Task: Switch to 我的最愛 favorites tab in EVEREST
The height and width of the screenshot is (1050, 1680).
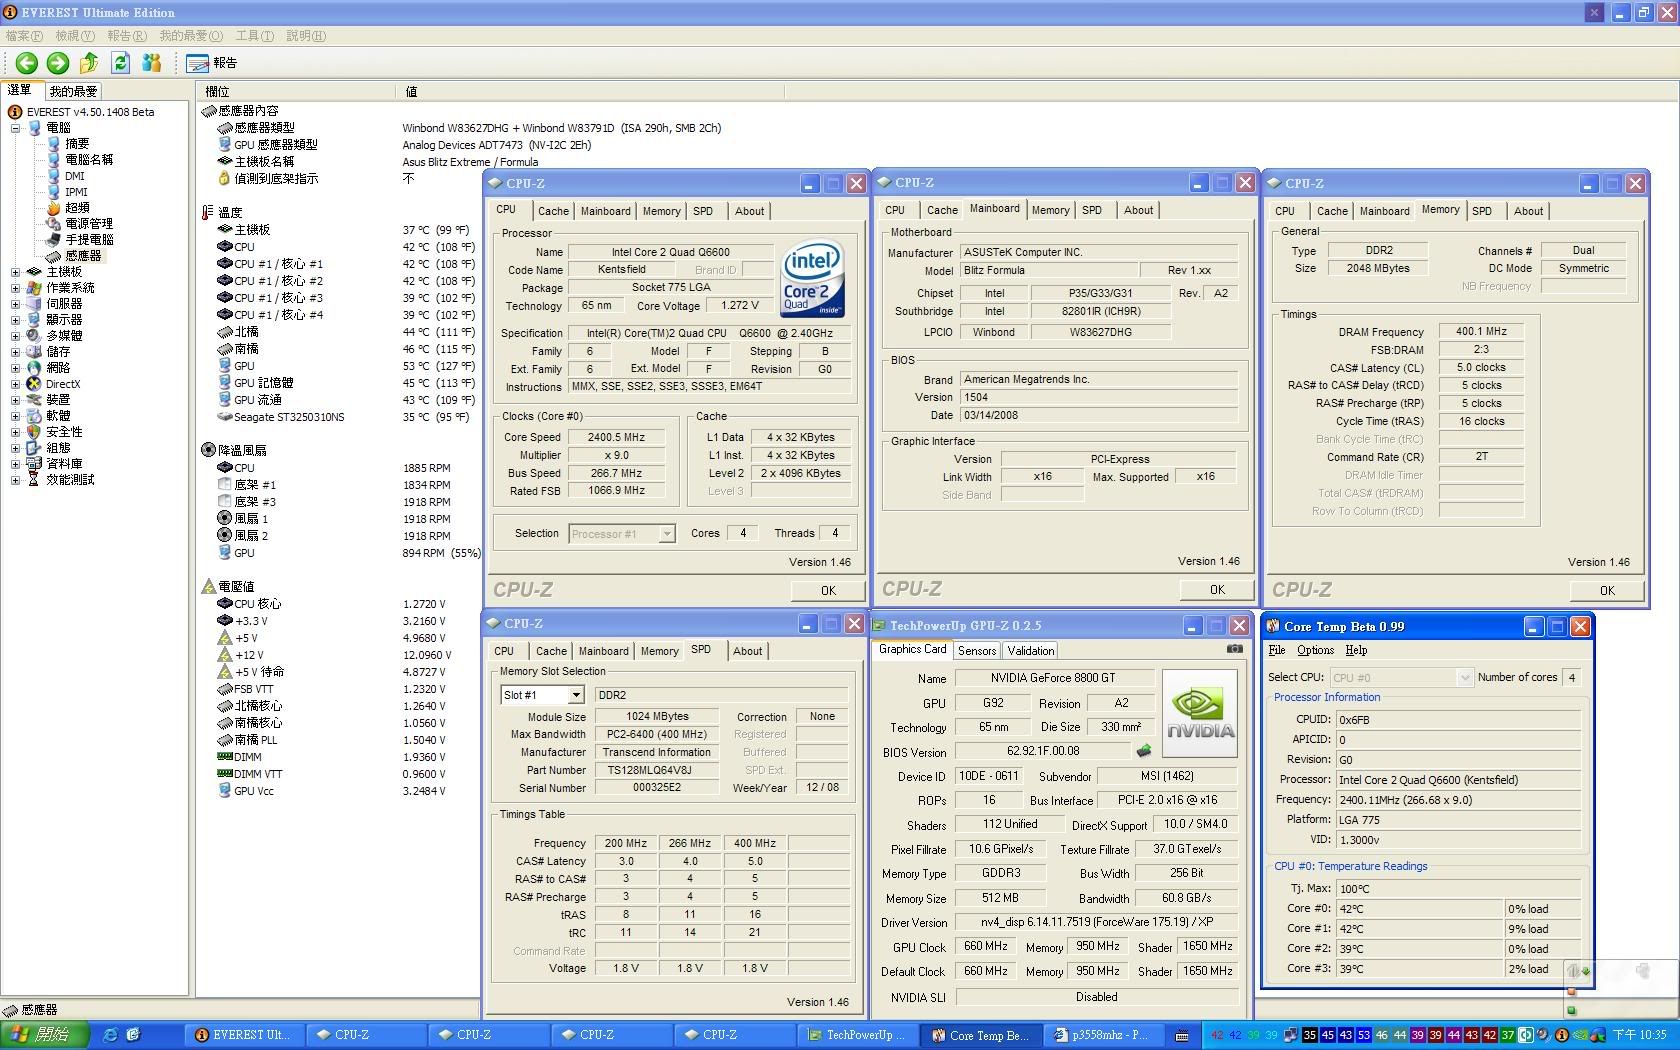Action: pos(74,91)
